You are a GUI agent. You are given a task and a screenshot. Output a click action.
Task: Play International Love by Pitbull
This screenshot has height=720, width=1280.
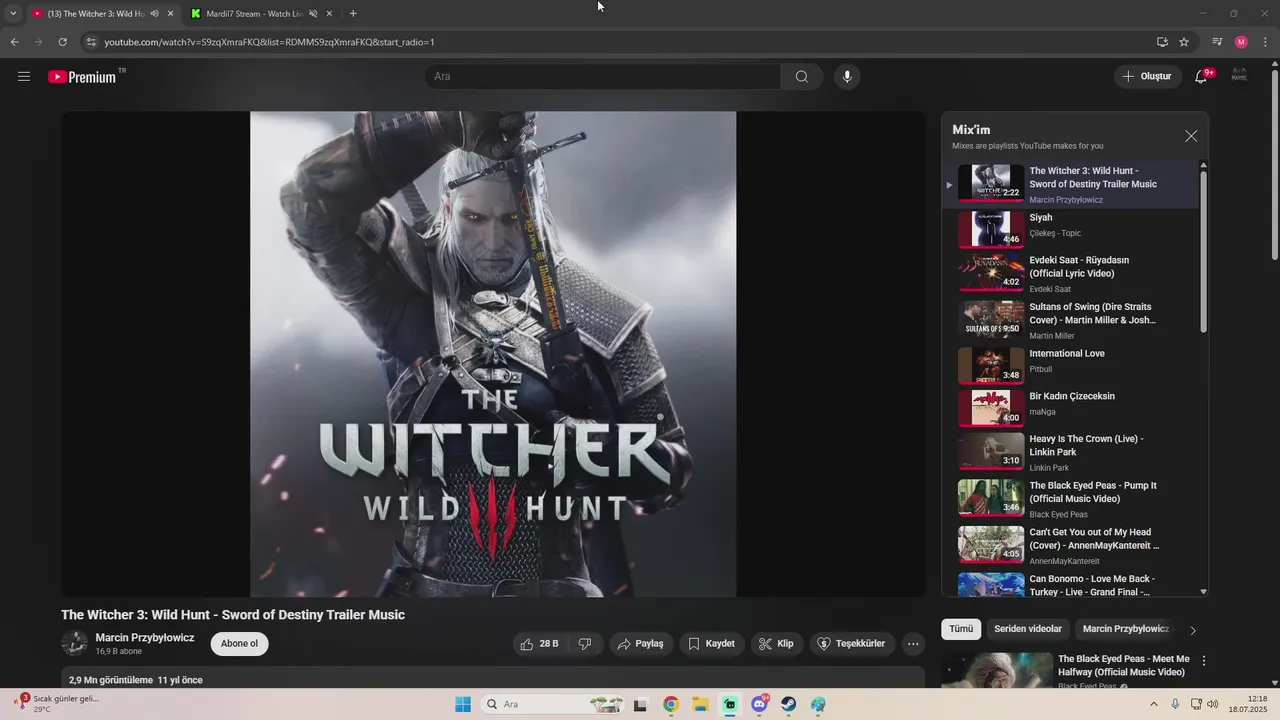click(1070, 365)
